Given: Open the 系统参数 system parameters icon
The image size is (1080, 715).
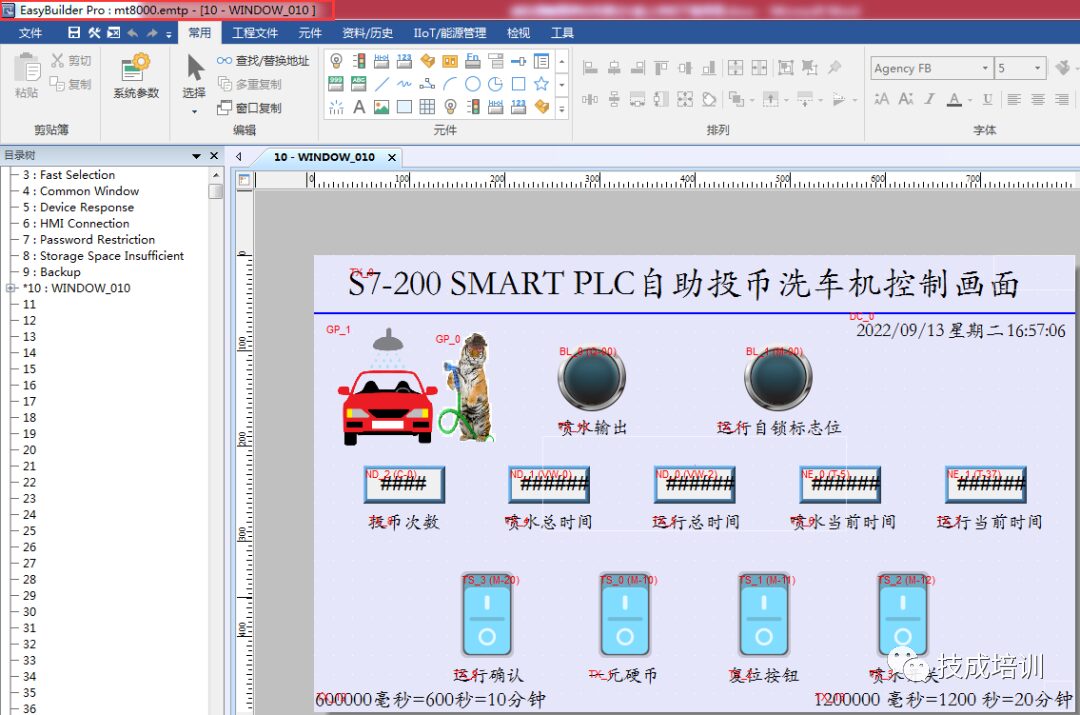Looking at the screenshot, I should tap(135, 76).
